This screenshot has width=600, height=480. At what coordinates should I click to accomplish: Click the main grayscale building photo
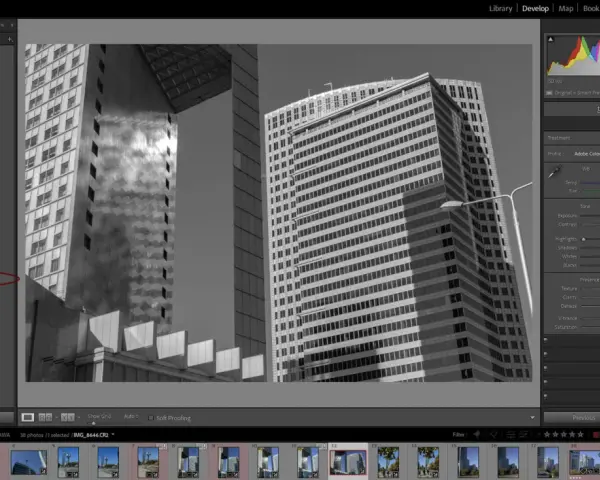click(x=279, y=213)
